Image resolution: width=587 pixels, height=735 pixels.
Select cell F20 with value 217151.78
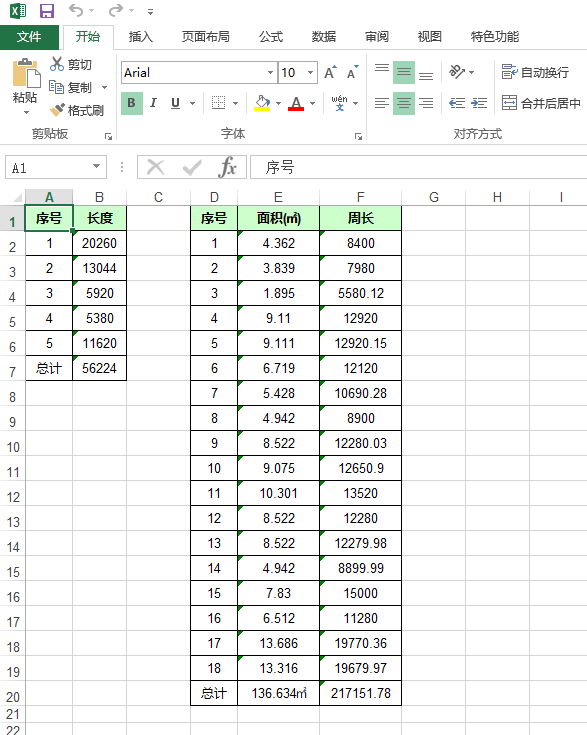[361, 693]
